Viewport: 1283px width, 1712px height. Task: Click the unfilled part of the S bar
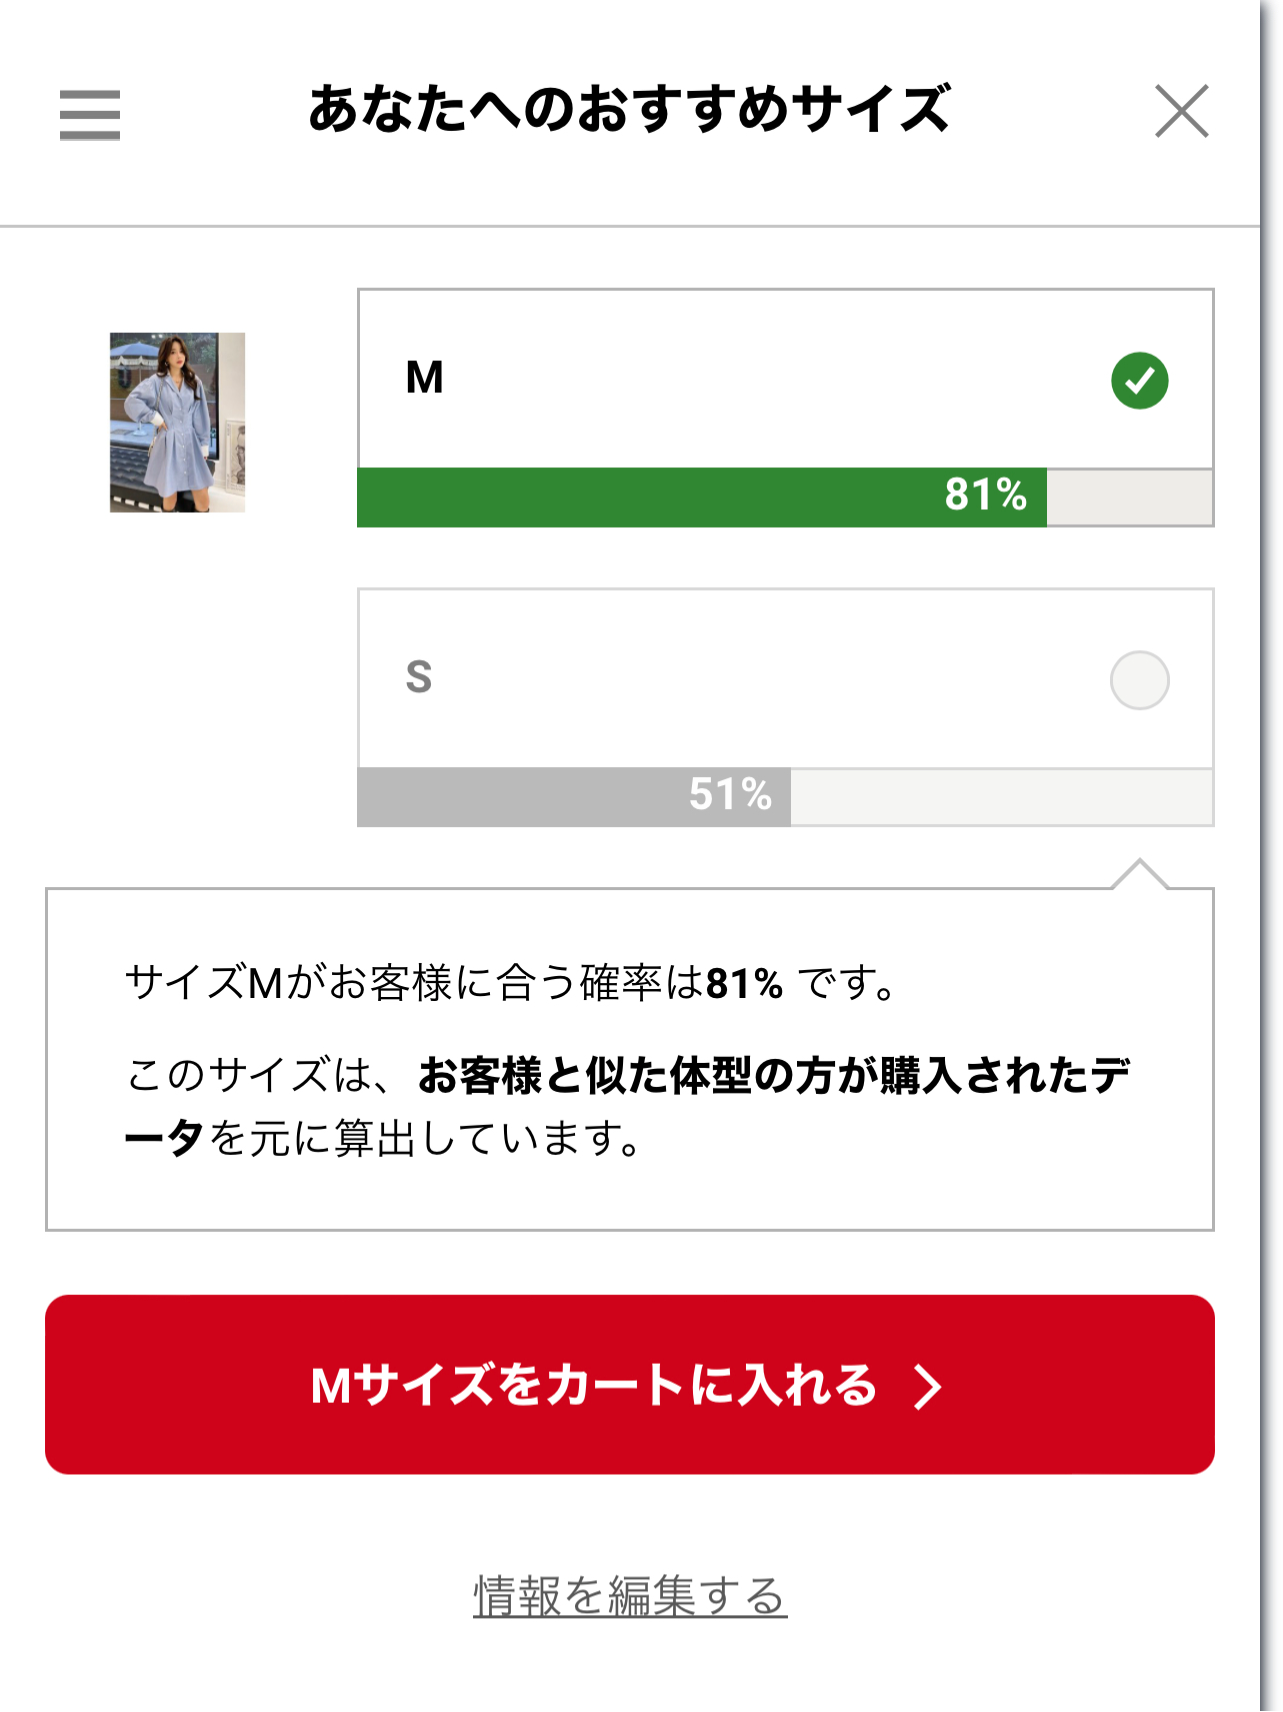(x=1001, y=797)
